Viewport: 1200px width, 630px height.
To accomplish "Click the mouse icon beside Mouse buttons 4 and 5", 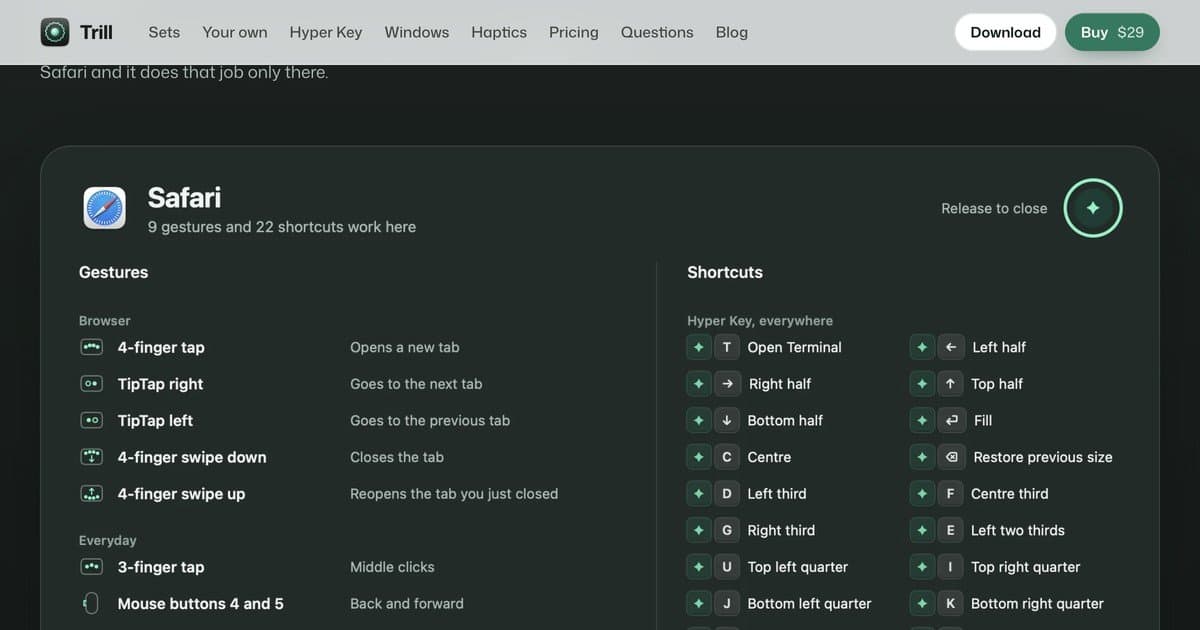I will [91, 604].
